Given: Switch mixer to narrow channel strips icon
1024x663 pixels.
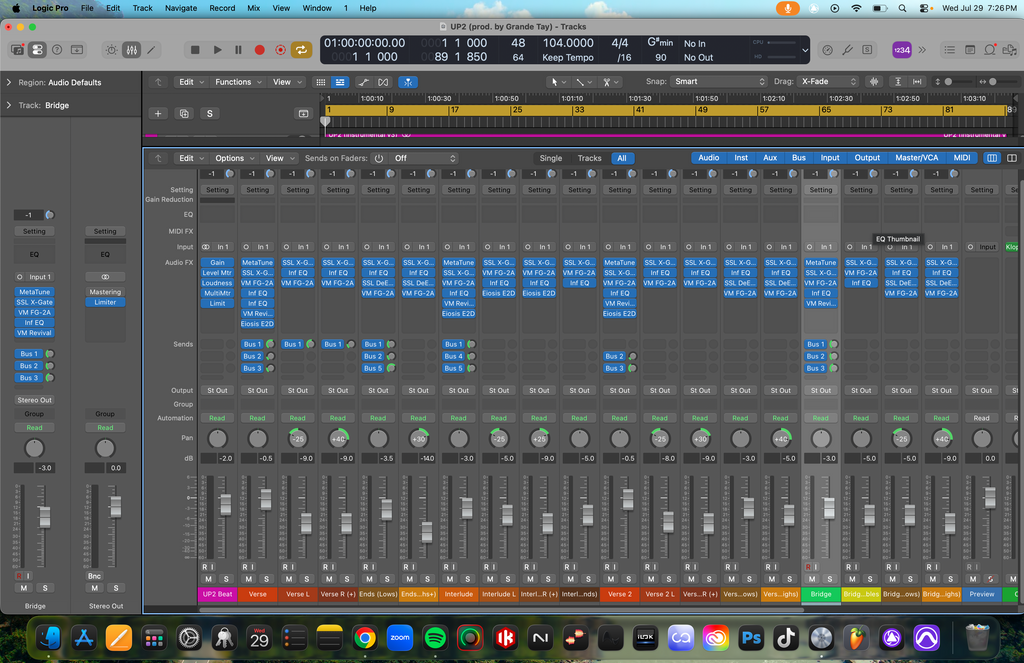Looking at the screenshot, I should 991,158.
